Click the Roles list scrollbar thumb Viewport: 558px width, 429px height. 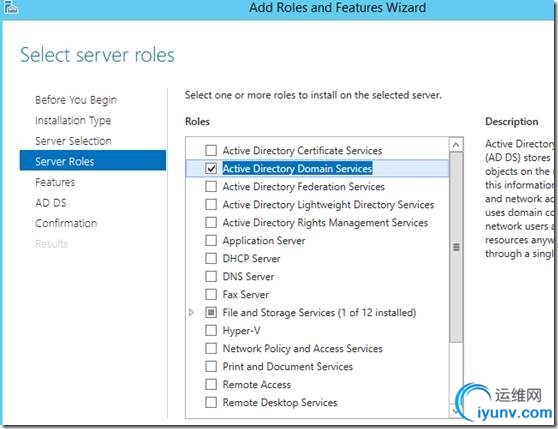point(456,247)
